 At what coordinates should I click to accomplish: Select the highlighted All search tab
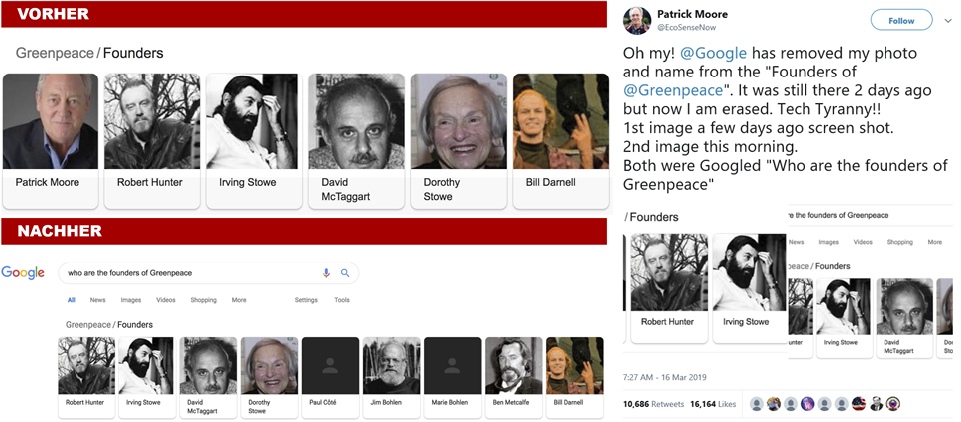pyautogui.click(x=71, y=300)
